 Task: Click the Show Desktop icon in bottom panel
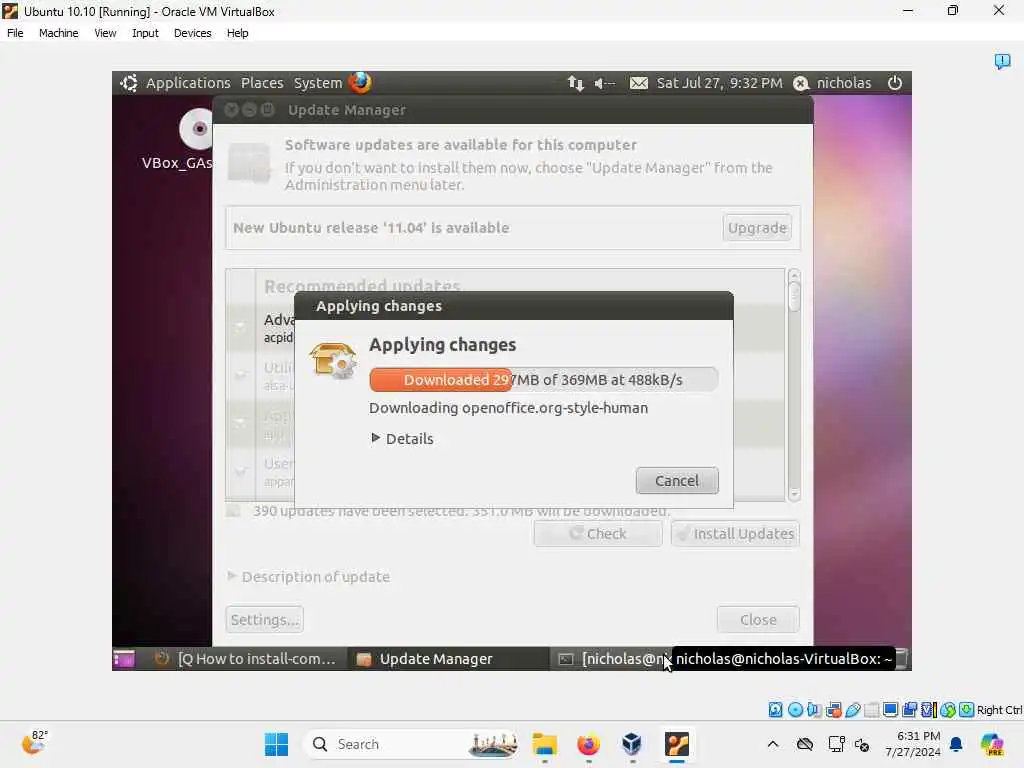[123, 659]
